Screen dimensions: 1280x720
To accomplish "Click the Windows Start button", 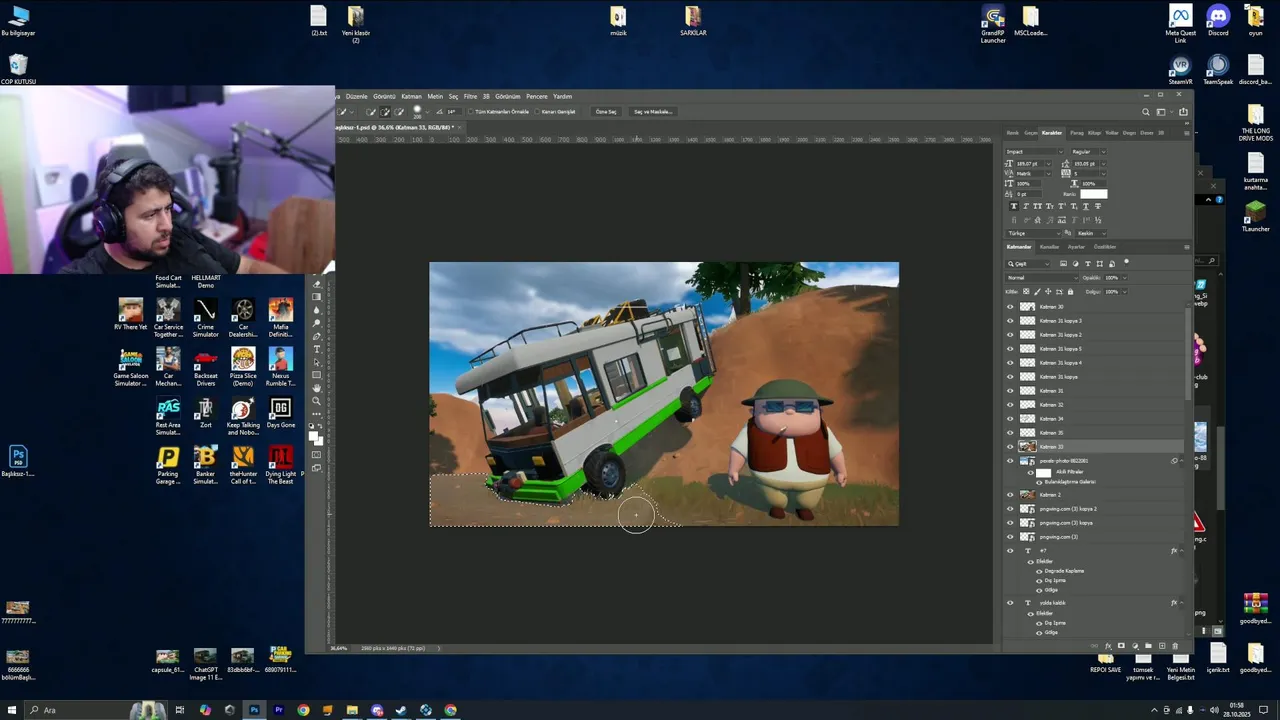I will coord(12,710).
